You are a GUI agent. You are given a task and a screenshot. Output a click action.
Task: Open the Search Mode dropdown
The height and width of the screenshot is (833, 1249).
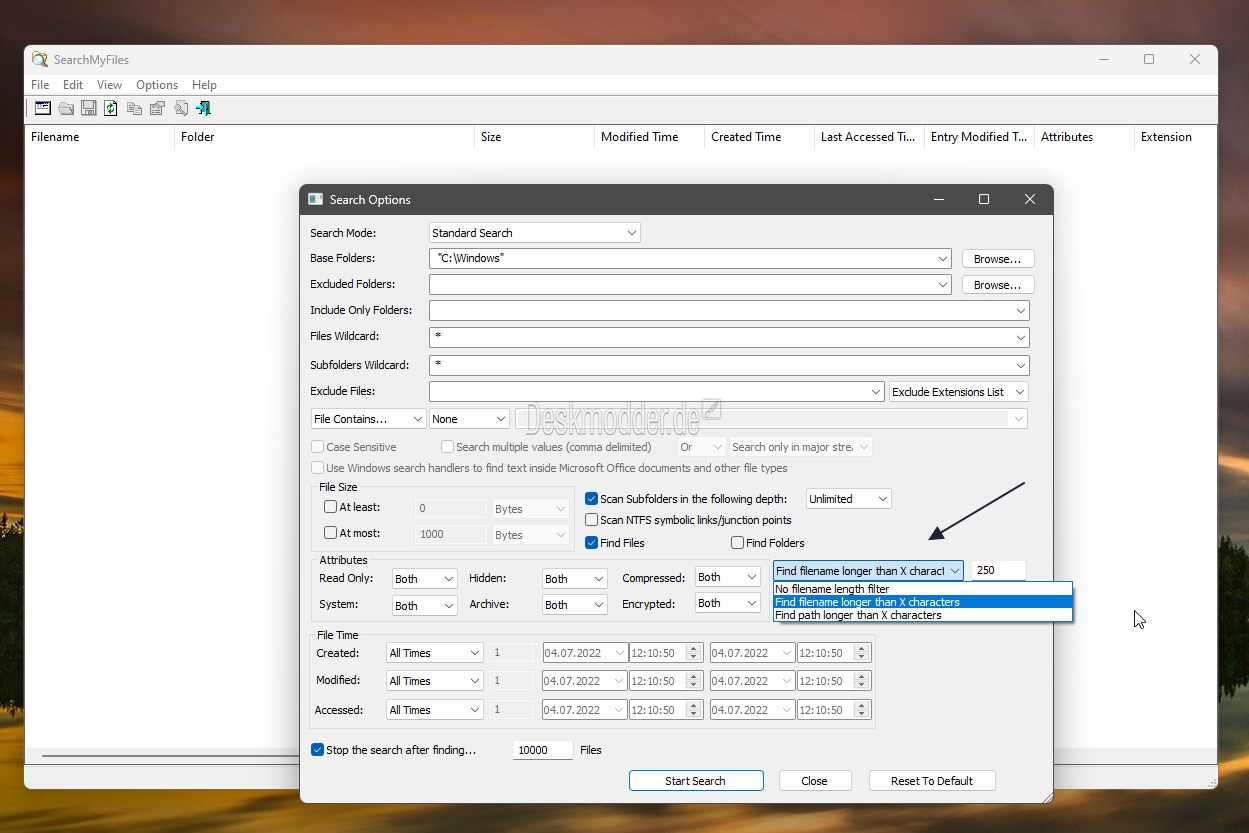(x=535, y=233)
